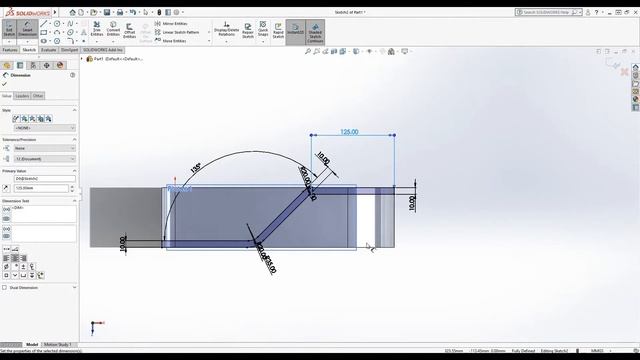Screen dimensions: 640x360
Task: Collapse the Dimension Text section
Action: [x=74, y=201]
